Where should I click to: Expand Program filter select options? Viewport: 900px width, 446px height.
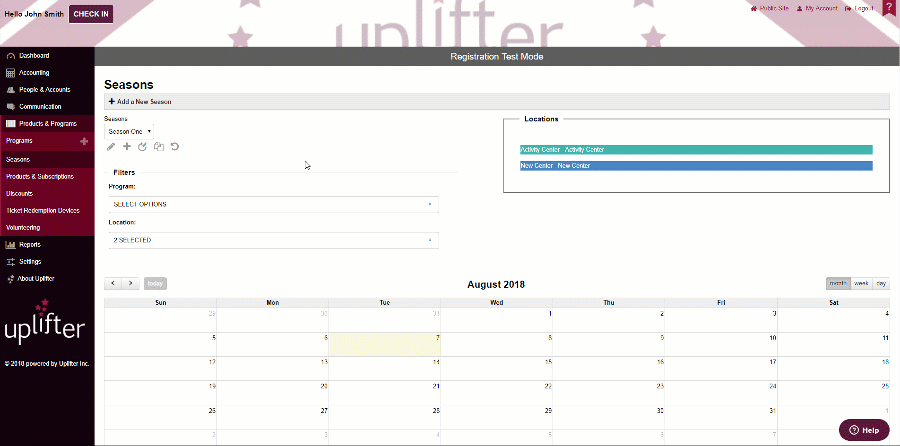pyautogui.click(x=273, y=204)
